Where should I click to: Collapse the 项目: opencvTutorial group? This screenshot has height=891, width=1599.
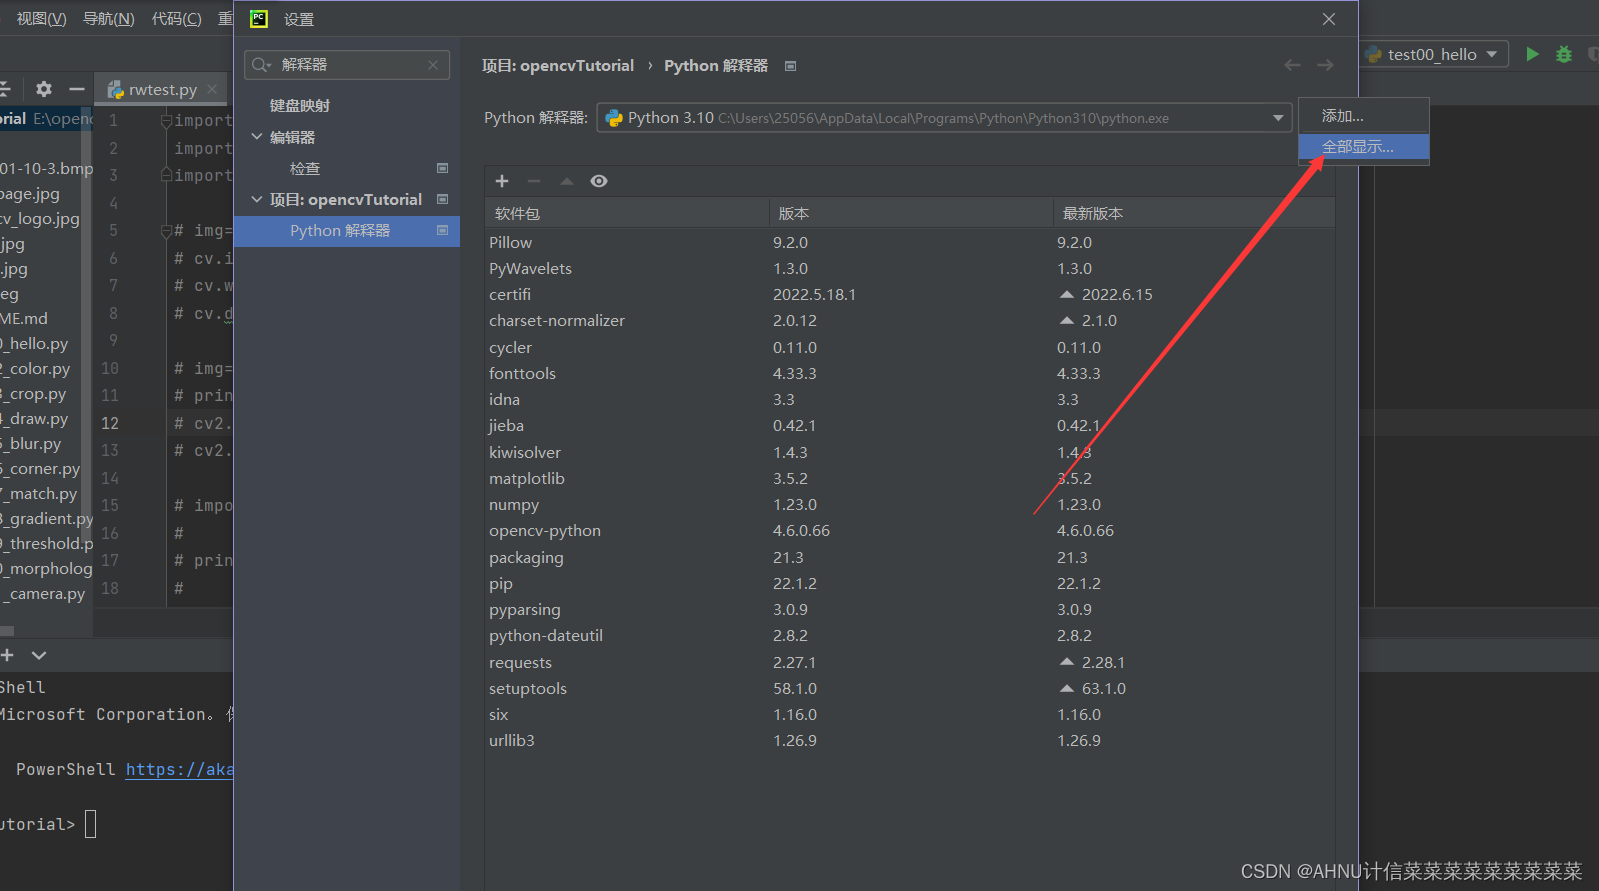point(257,199)
